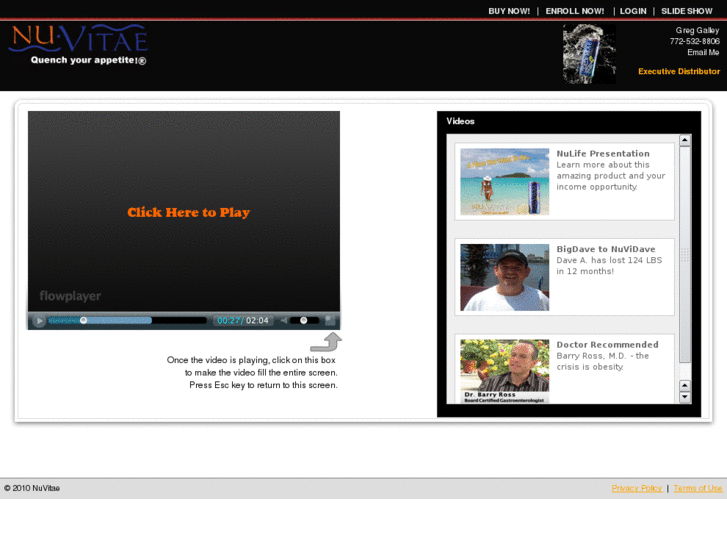Click the Email Me link

click(703, 52)
